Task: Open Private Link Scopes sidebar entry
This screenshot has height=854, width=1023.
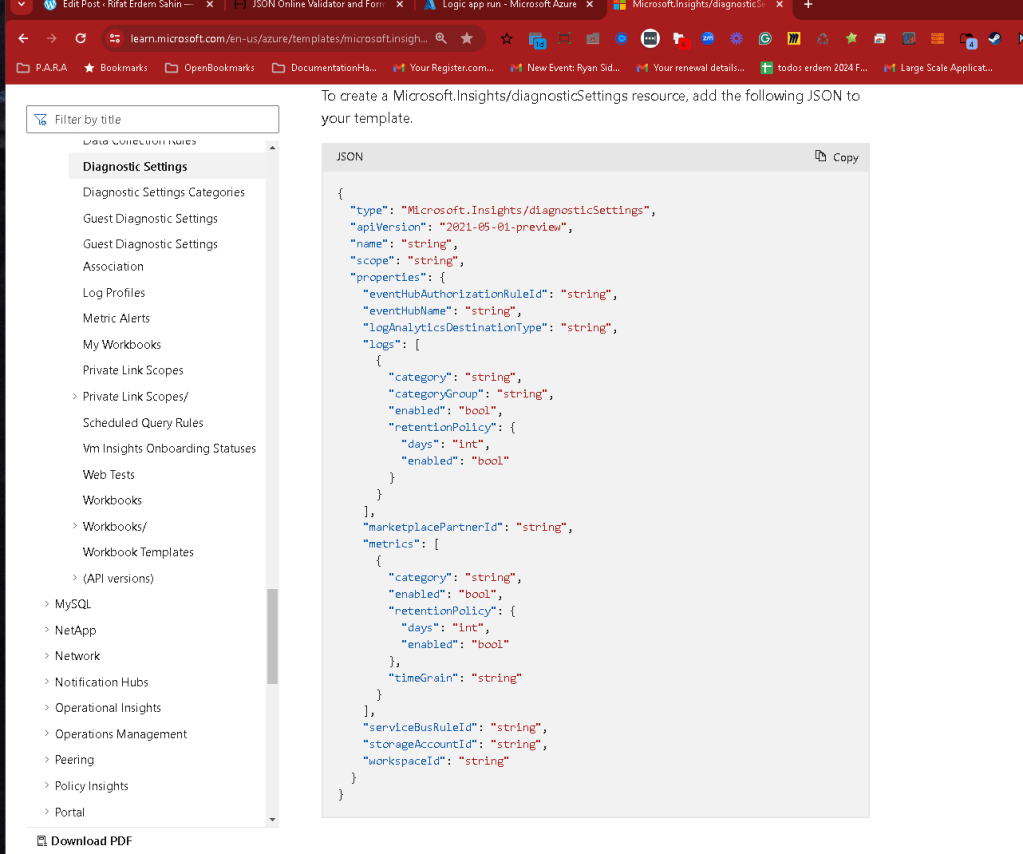Action: [133, 370]
